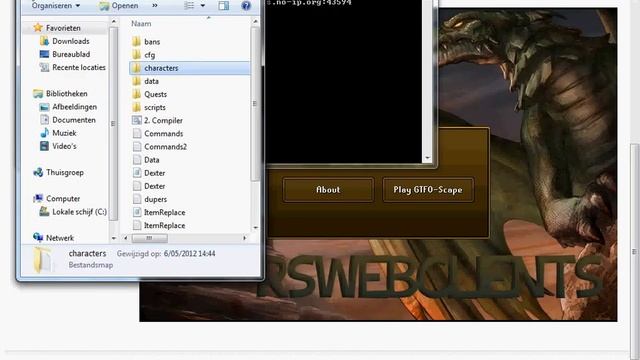Click horizontal scrollbar left arrow in file list
This screenshot has width=640, height=360.
point(126,238)
